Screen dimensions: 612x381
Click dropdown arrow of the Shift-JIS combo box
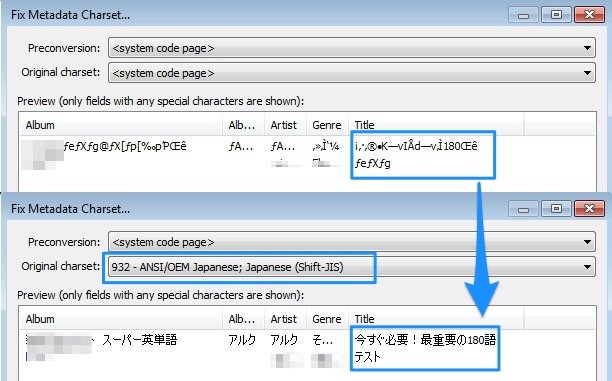pyautogui.click(x=587, y=267)
